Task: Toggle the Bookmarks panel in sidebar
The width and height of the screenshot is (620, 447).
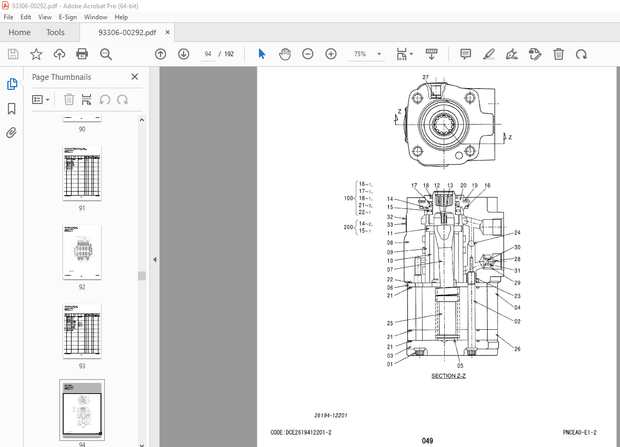Action: point(12,108)
